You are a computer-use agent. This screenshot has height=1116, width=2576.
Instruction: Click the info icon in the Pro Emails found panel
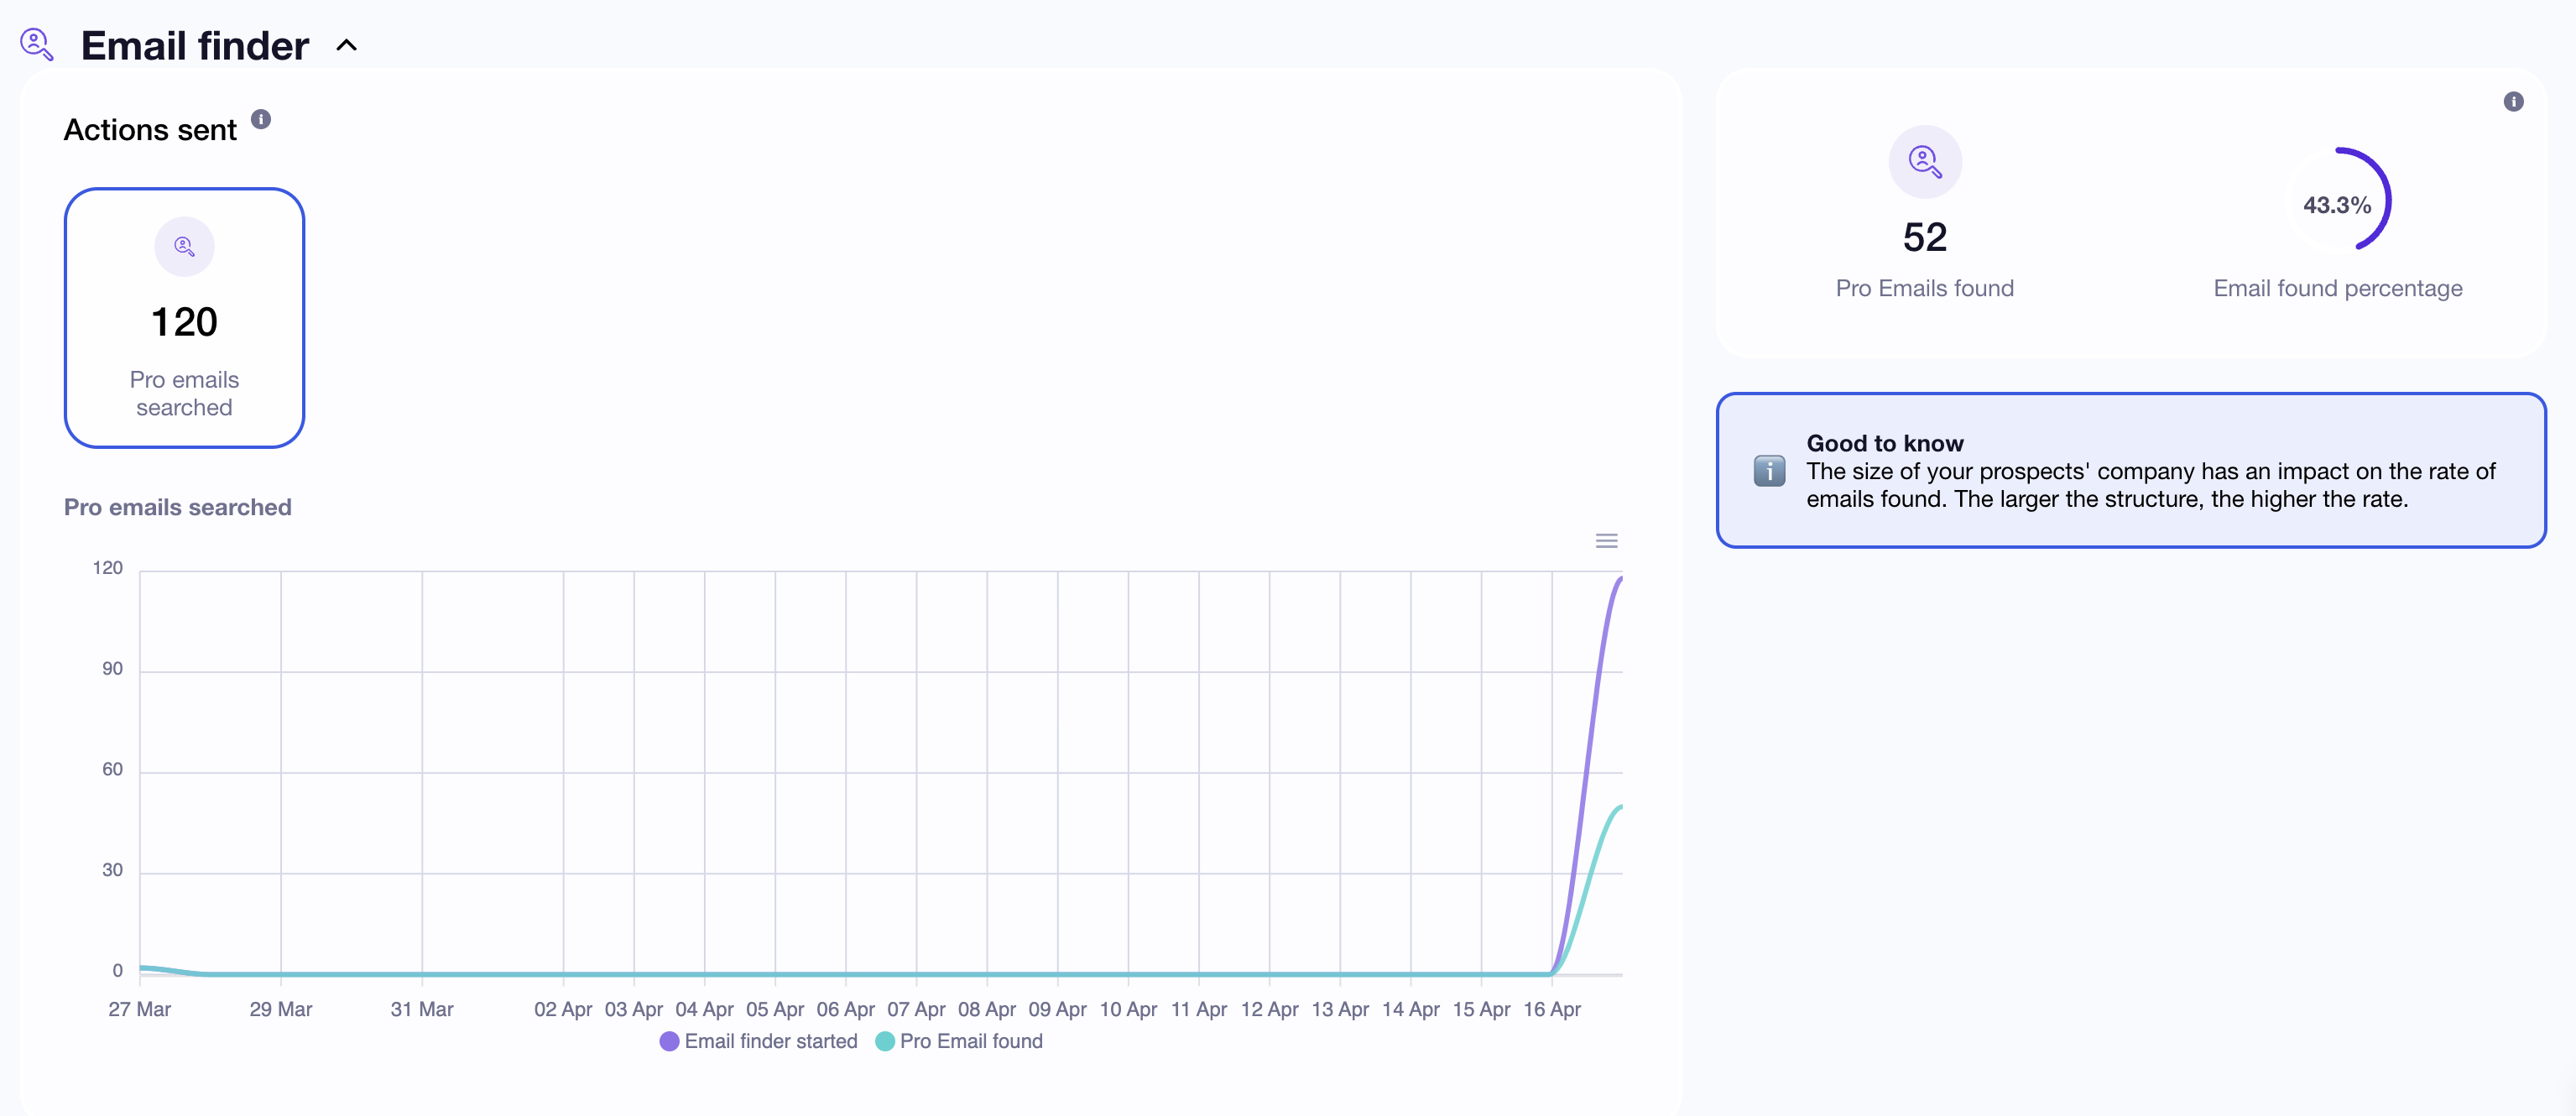point(2513,101)
